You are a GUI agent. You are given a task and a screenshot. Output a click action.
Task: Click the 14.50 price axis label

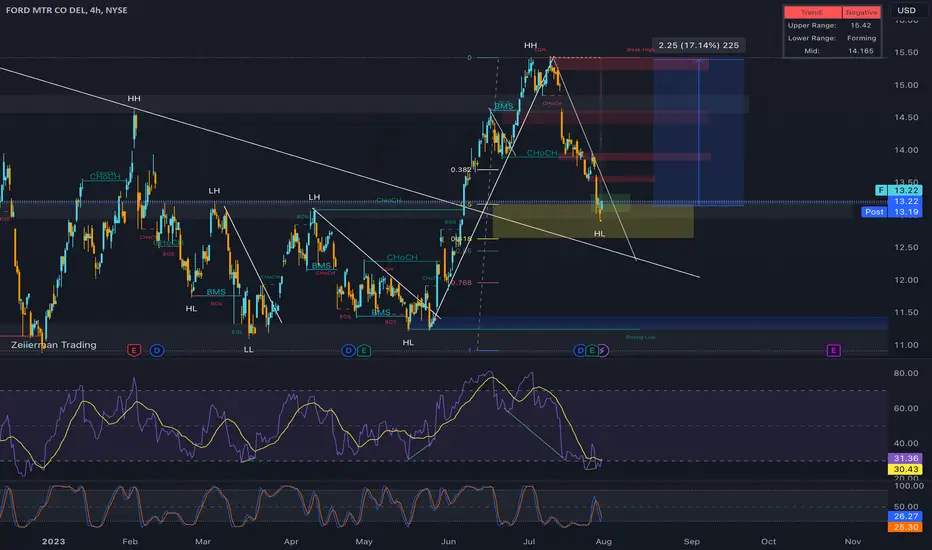[906, 117]
